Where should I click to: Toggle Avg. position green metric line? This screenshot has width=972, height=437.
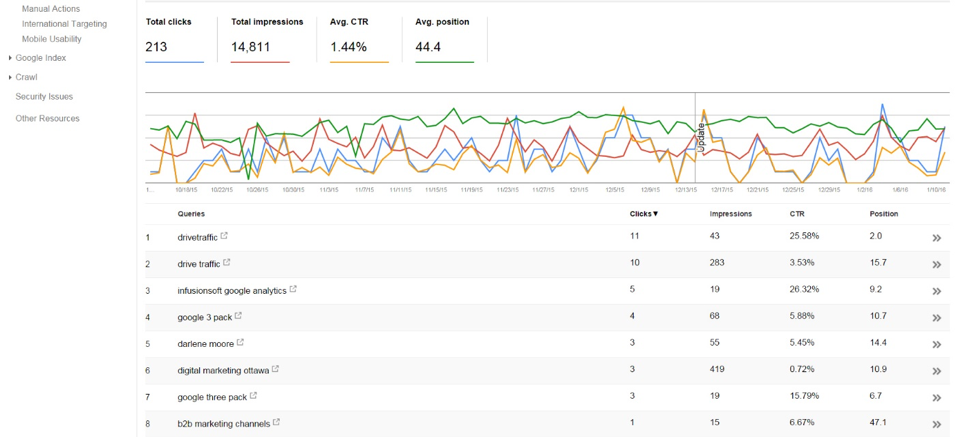[444, 39]
